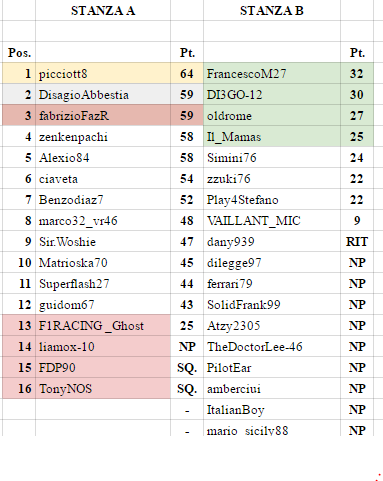Select the STANZA A header cell
Viewport: 383px width, 481px height.
103,10
